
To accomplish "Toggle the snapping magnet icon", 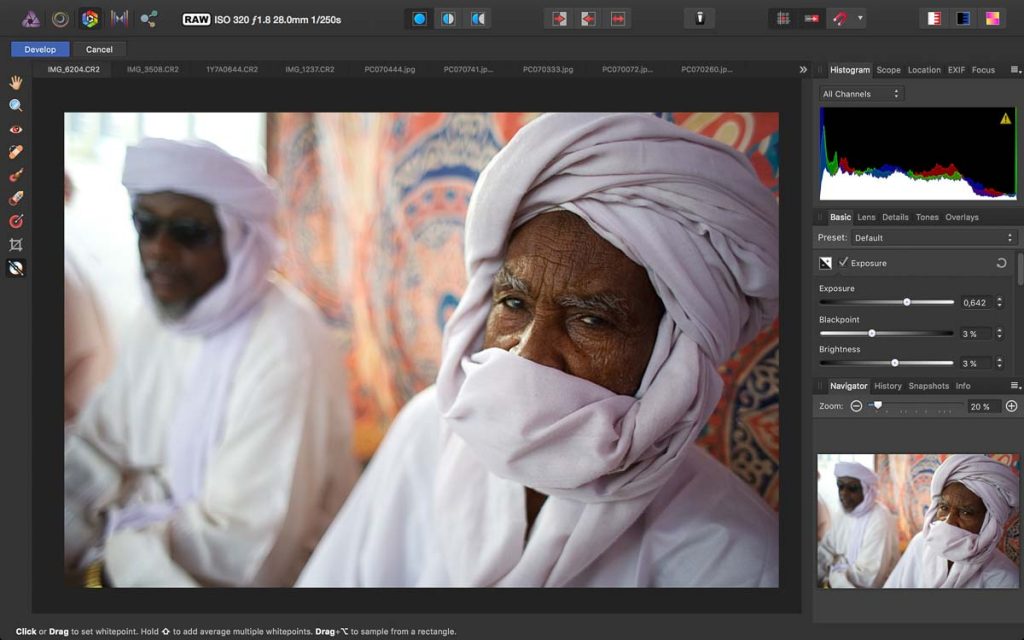I will (840, 18).
